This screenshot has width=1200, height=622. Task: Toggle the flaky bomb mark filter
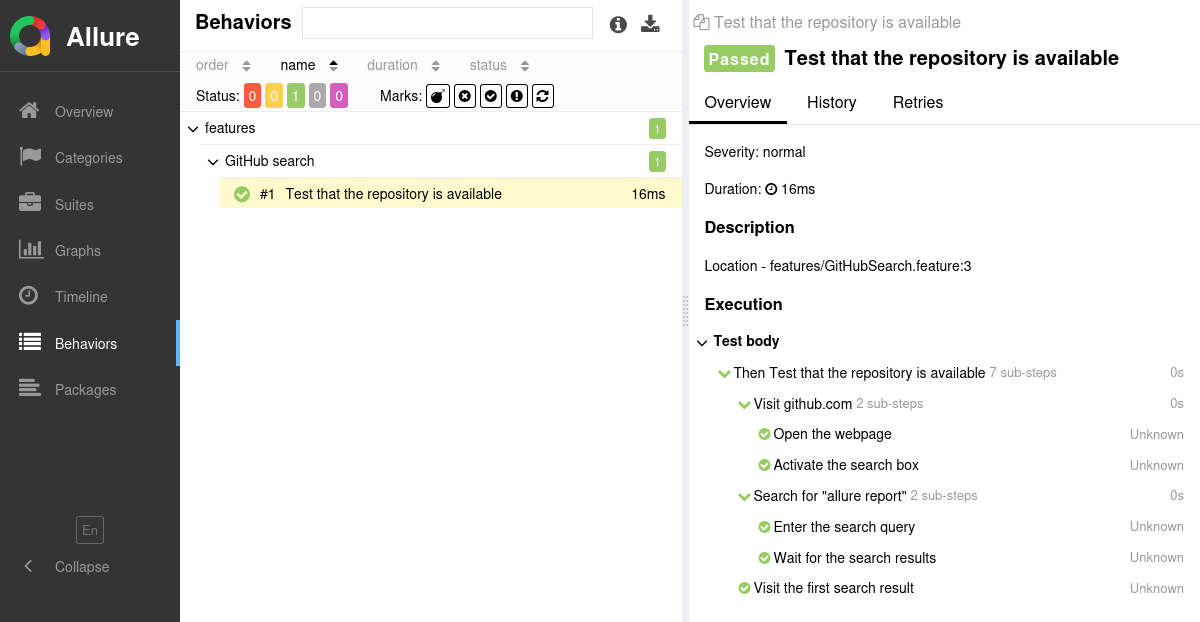click(438, 96)
